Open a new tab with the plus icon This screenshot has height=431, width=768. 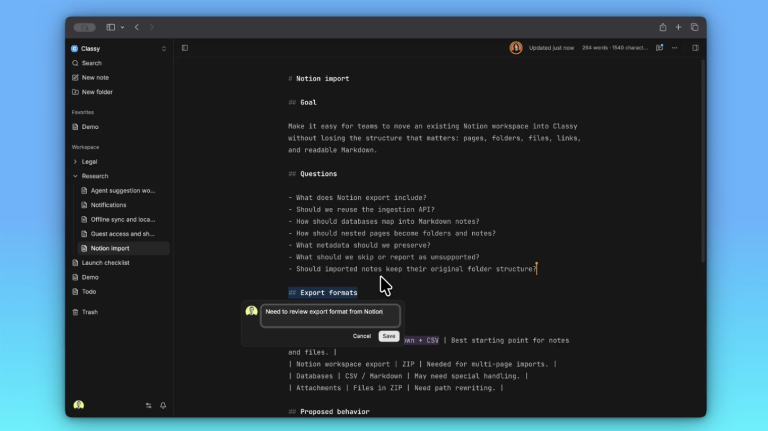[x=678, y=27]
